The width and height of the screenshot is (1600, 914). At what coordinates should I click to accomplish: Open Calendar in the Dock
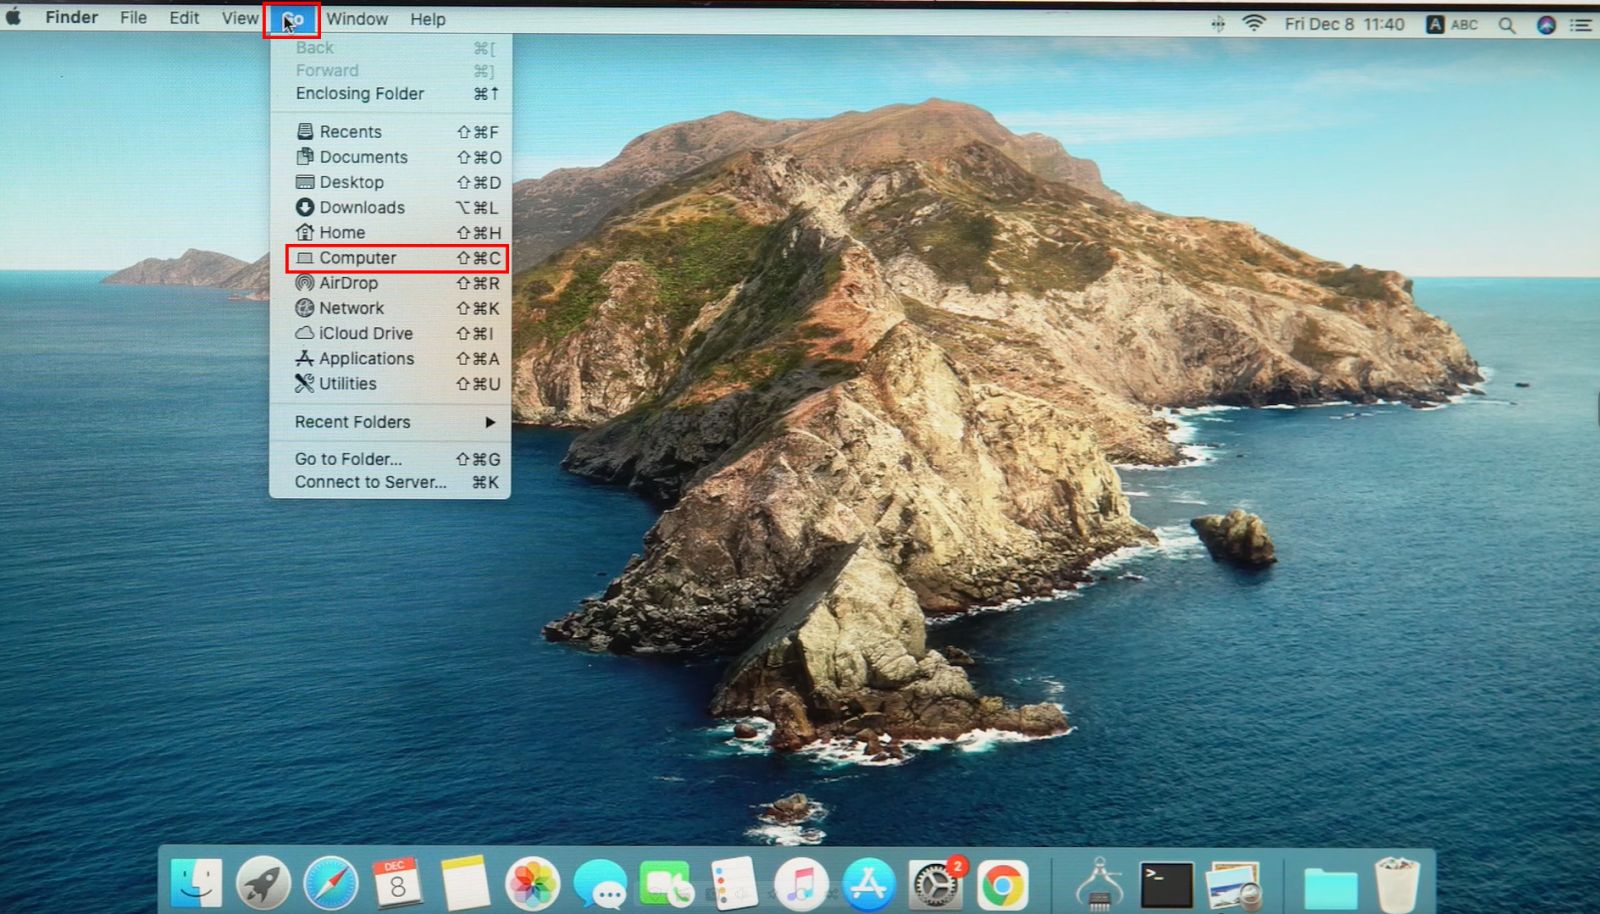[x=397, y=883]
